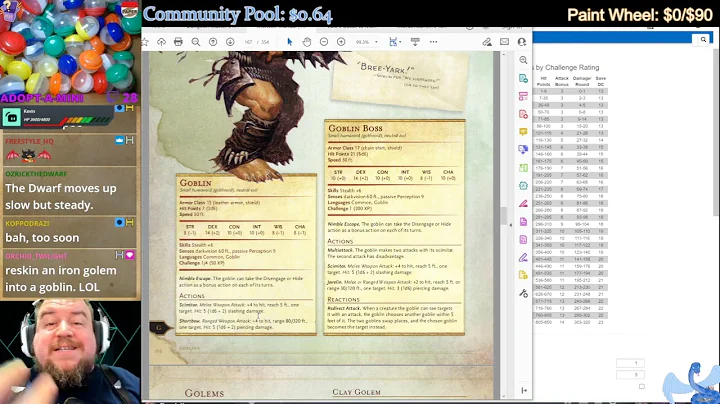Viewport: 720px width, 404px height.
Task: Open the pink Redact pen tool icon
Action: pos(523,203)
